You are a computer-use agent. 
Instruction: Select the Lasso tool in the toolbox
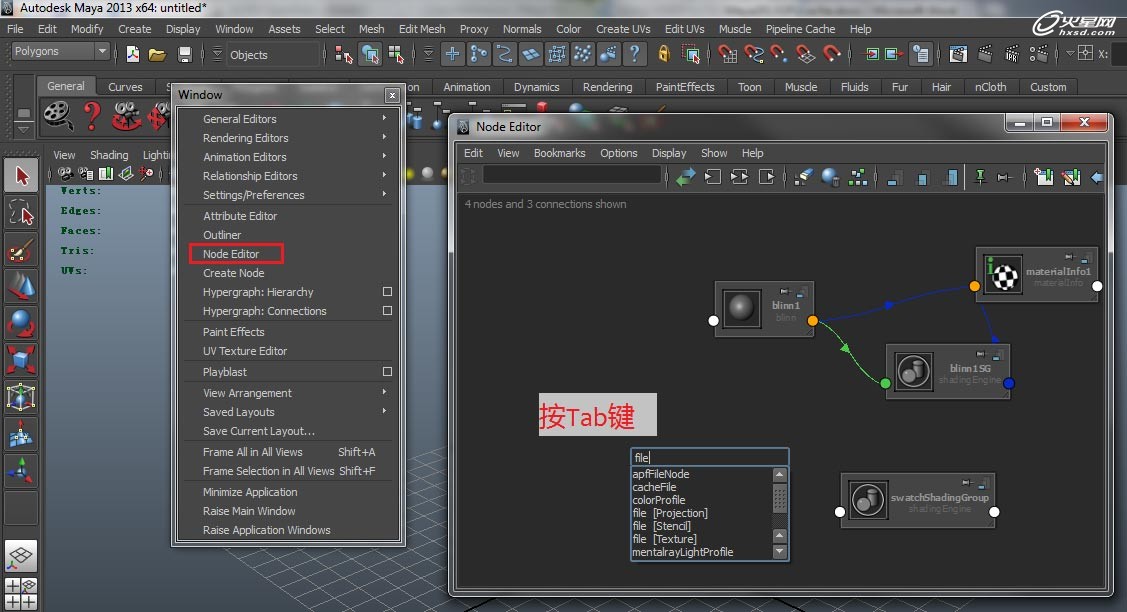21,212
